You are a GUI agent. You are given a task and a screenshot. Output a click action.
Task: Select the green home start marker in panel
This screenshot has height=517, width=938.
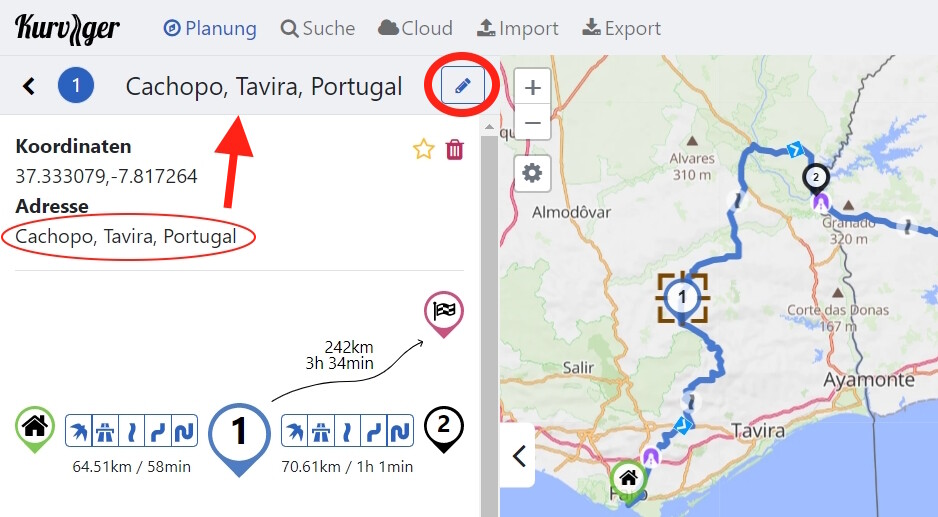pyautogui.click(x=35, y=429)
